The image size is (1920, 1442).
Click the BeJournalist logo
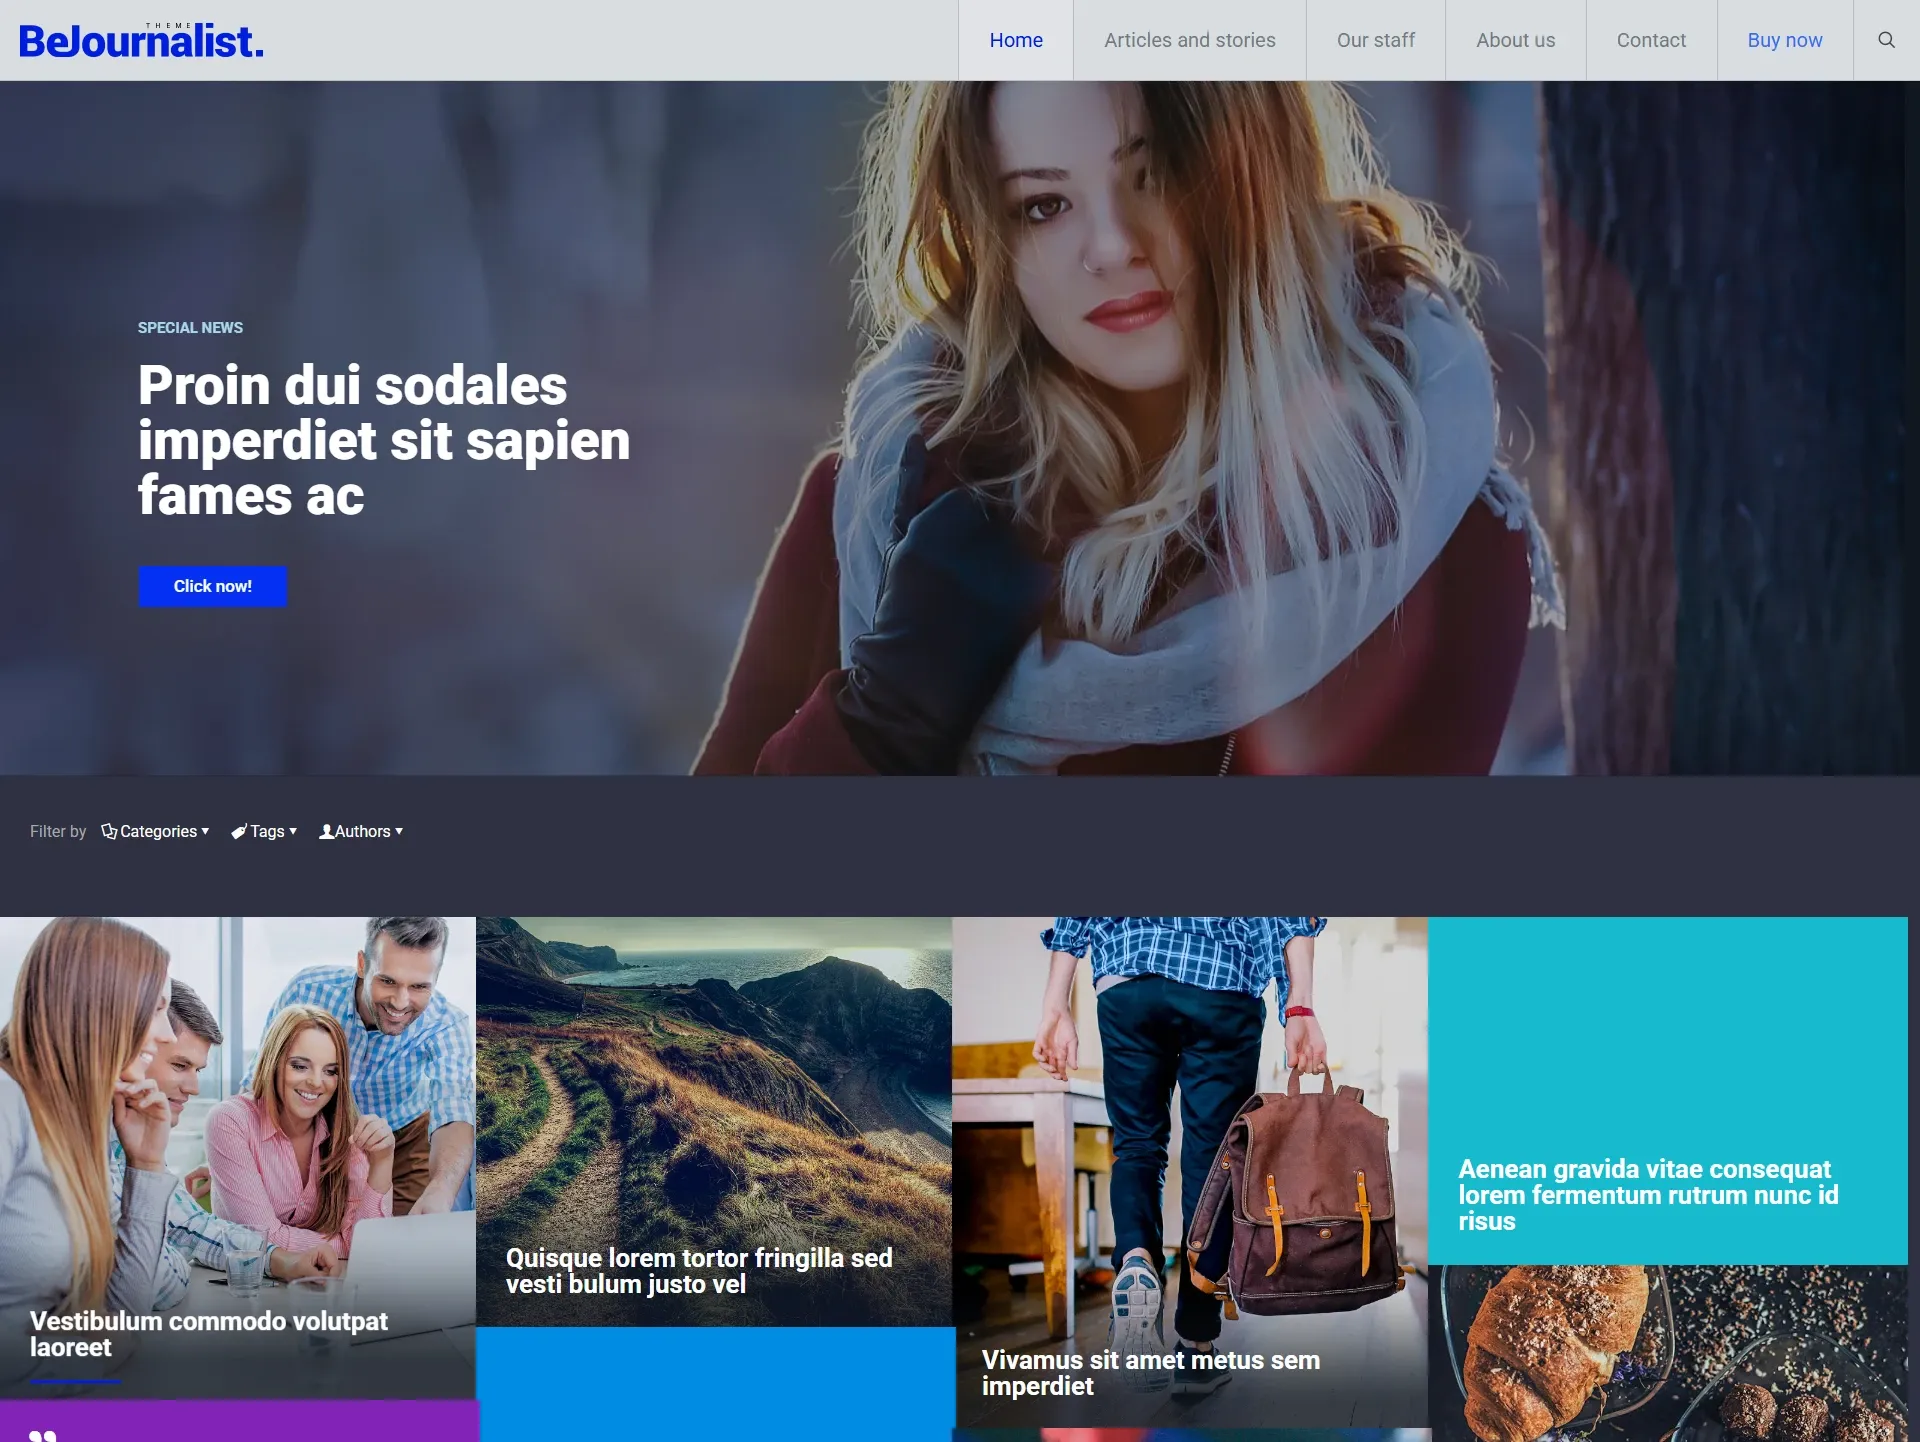click(141, 40)
